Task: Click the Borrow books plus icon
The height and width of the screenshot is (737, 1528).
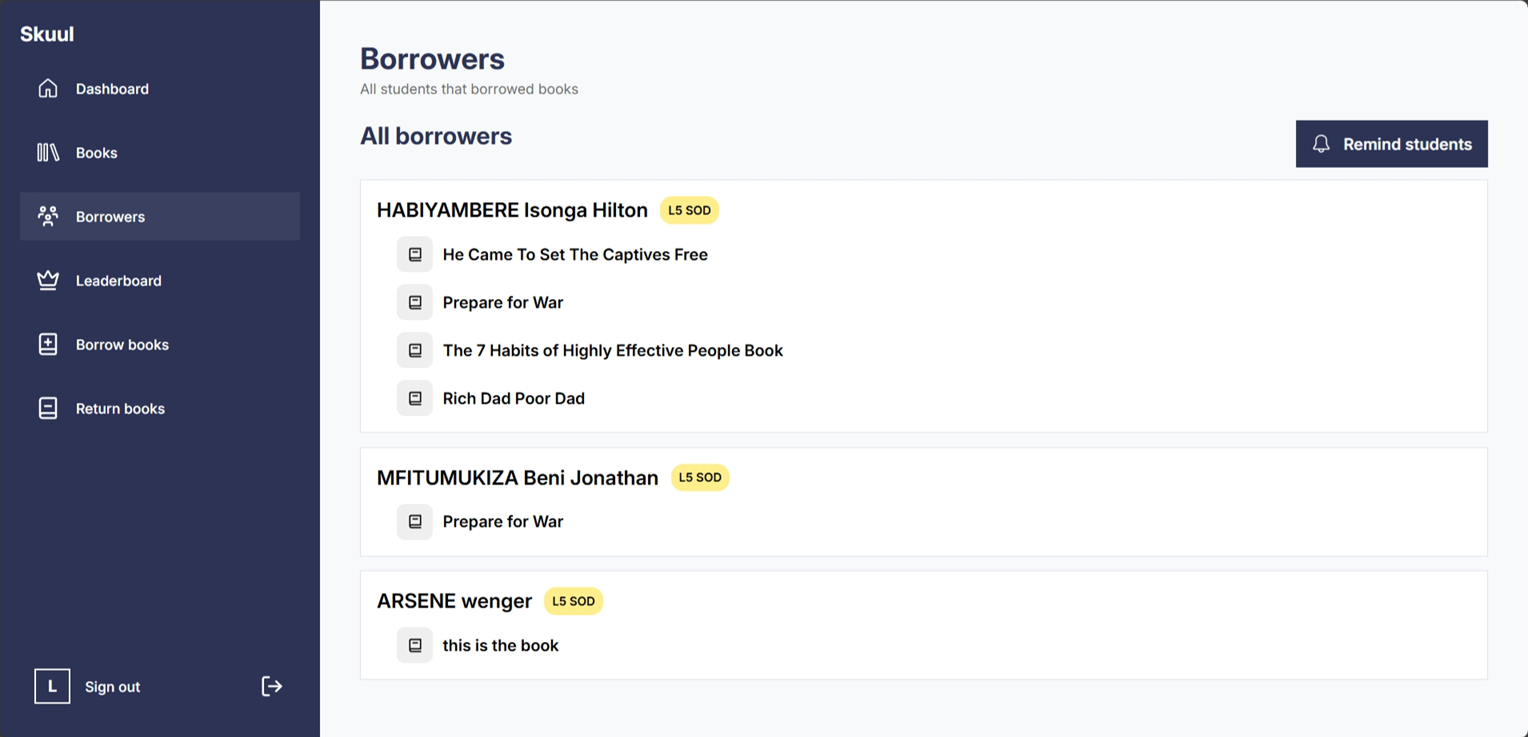Action: click(x=48, y=344)
